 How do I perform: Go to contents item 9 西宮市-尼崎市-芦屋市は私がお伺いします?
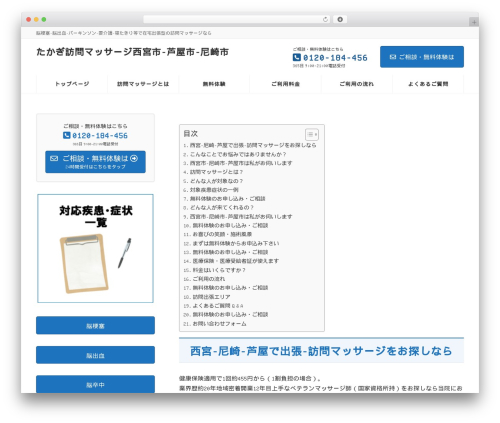coord(241,217)
